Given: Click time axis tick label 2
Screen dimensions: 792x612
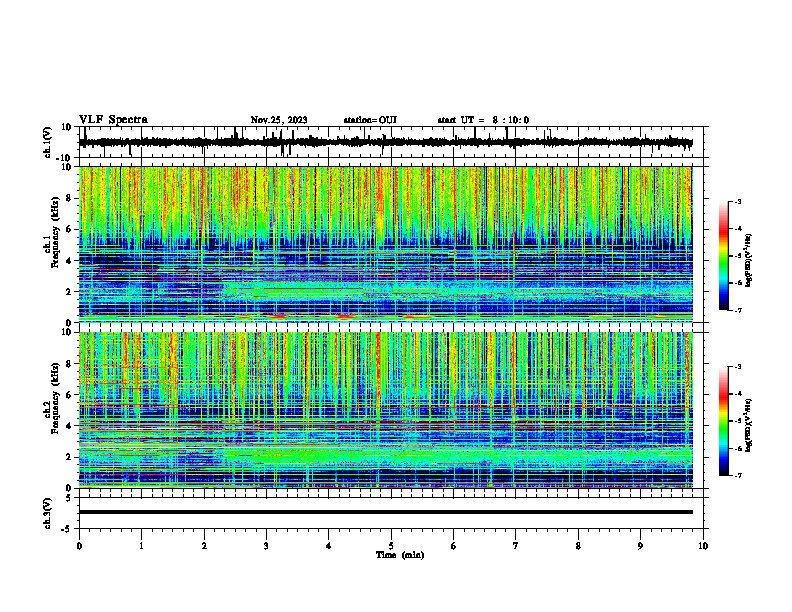Looking at the screenshot, I should (204, 546).
